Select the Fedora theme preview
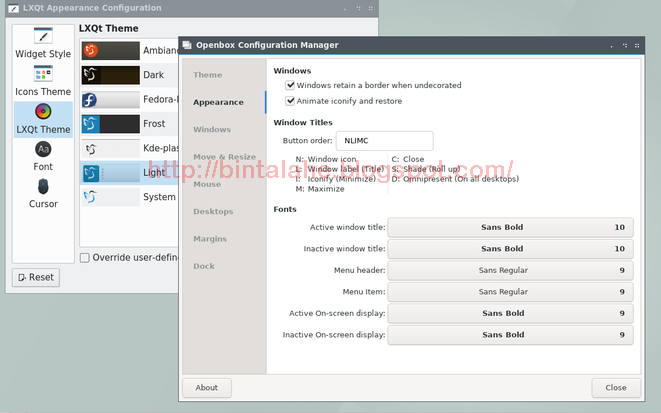 coord(110,99)
